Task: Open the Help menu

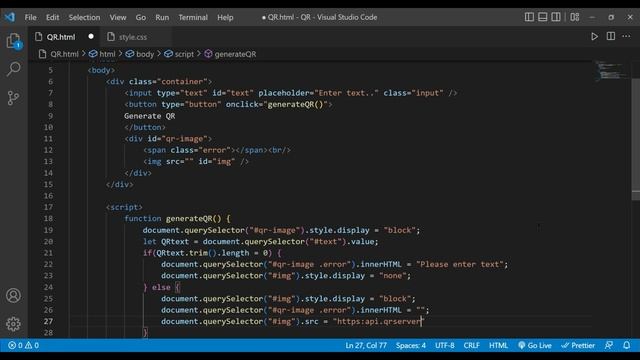Action: pyautogui.click(x=225, y=17)
